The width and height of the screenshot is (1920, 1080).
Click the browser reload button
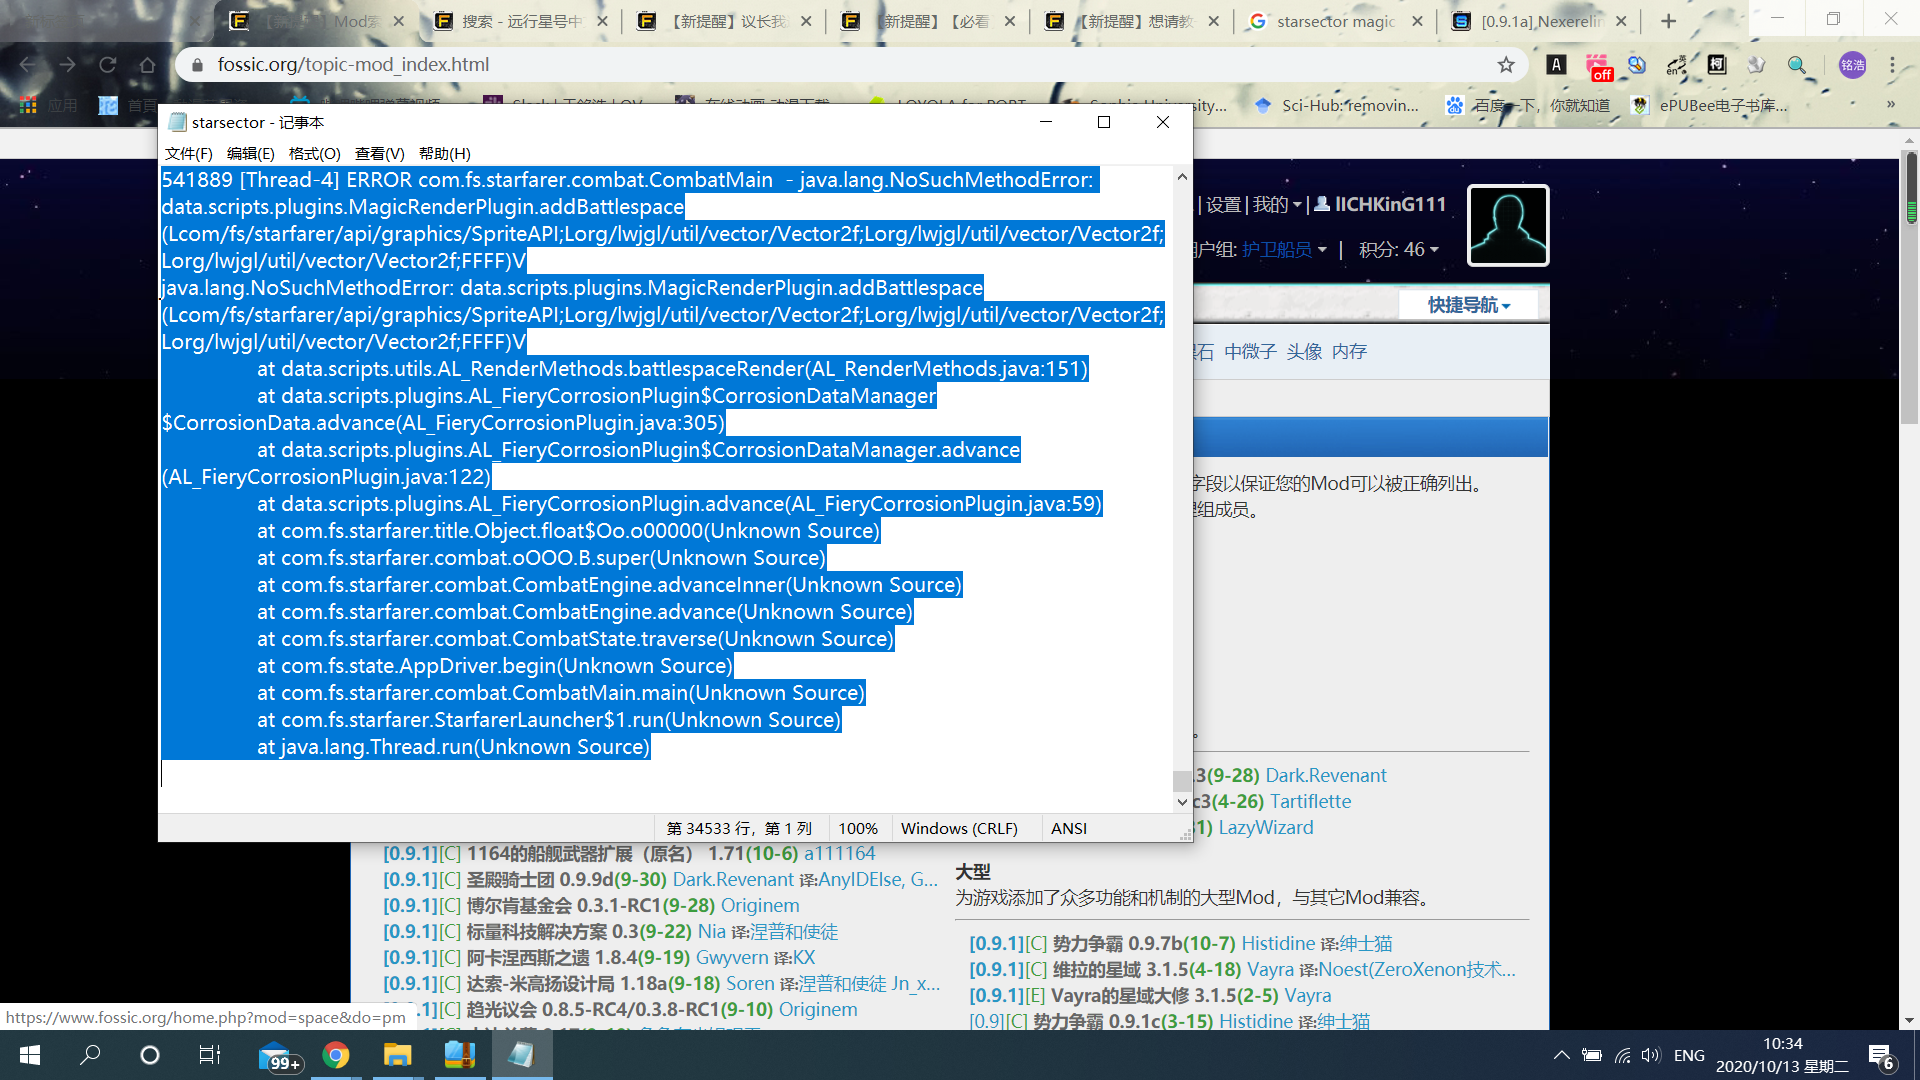tap(107, 65)
